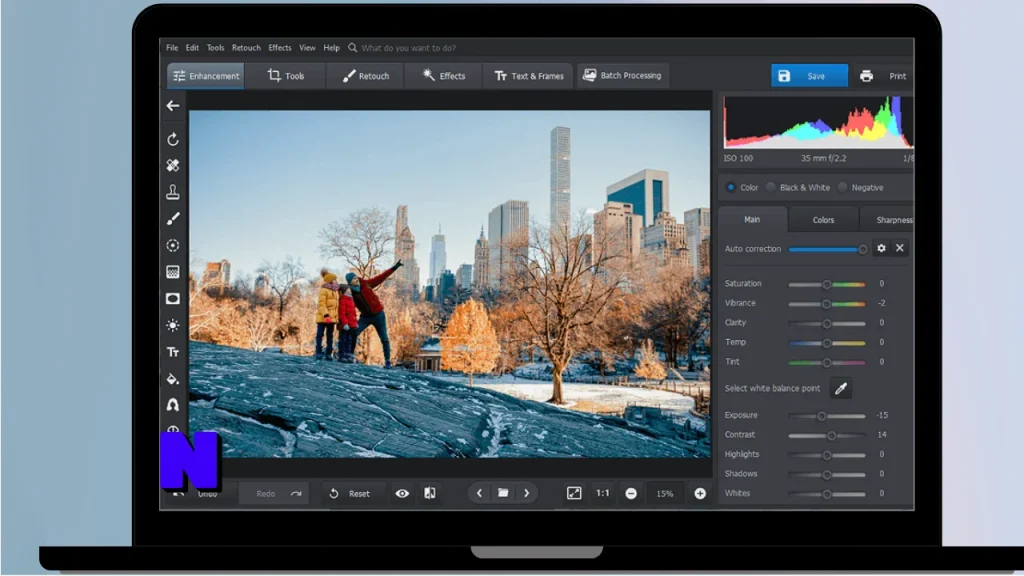Screen dimensions: 1024x576
Task: Click the blue Save button
Action: tap(810, 76)
